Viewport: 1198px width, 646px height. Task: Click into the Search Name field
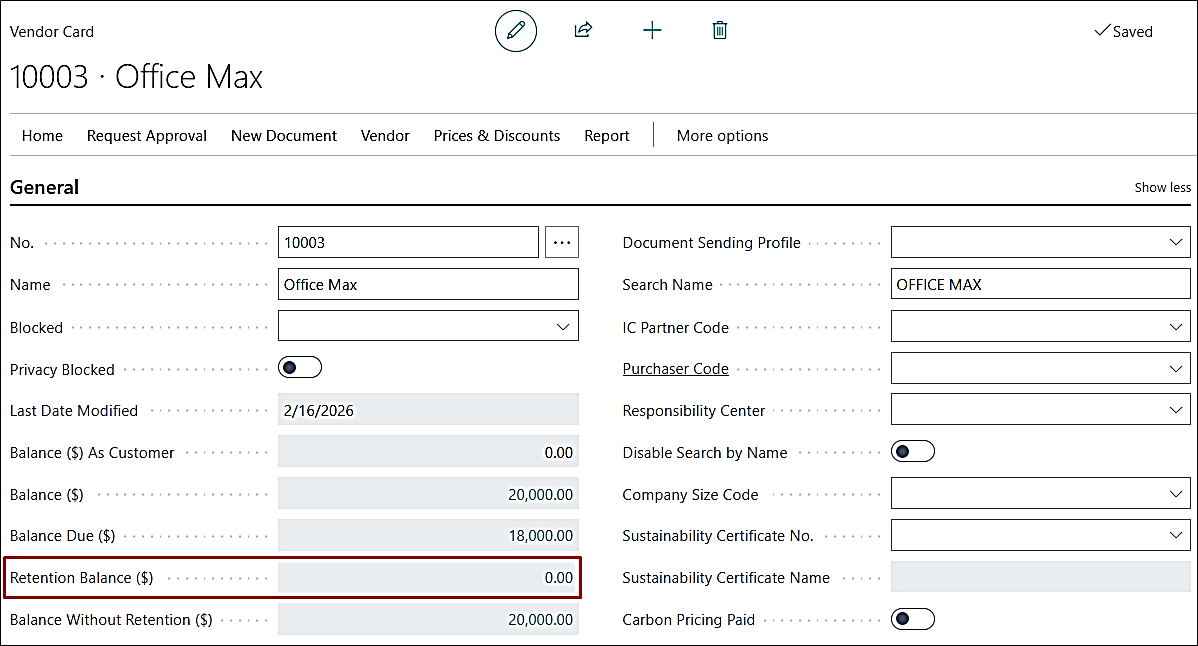click(1040, 285)
